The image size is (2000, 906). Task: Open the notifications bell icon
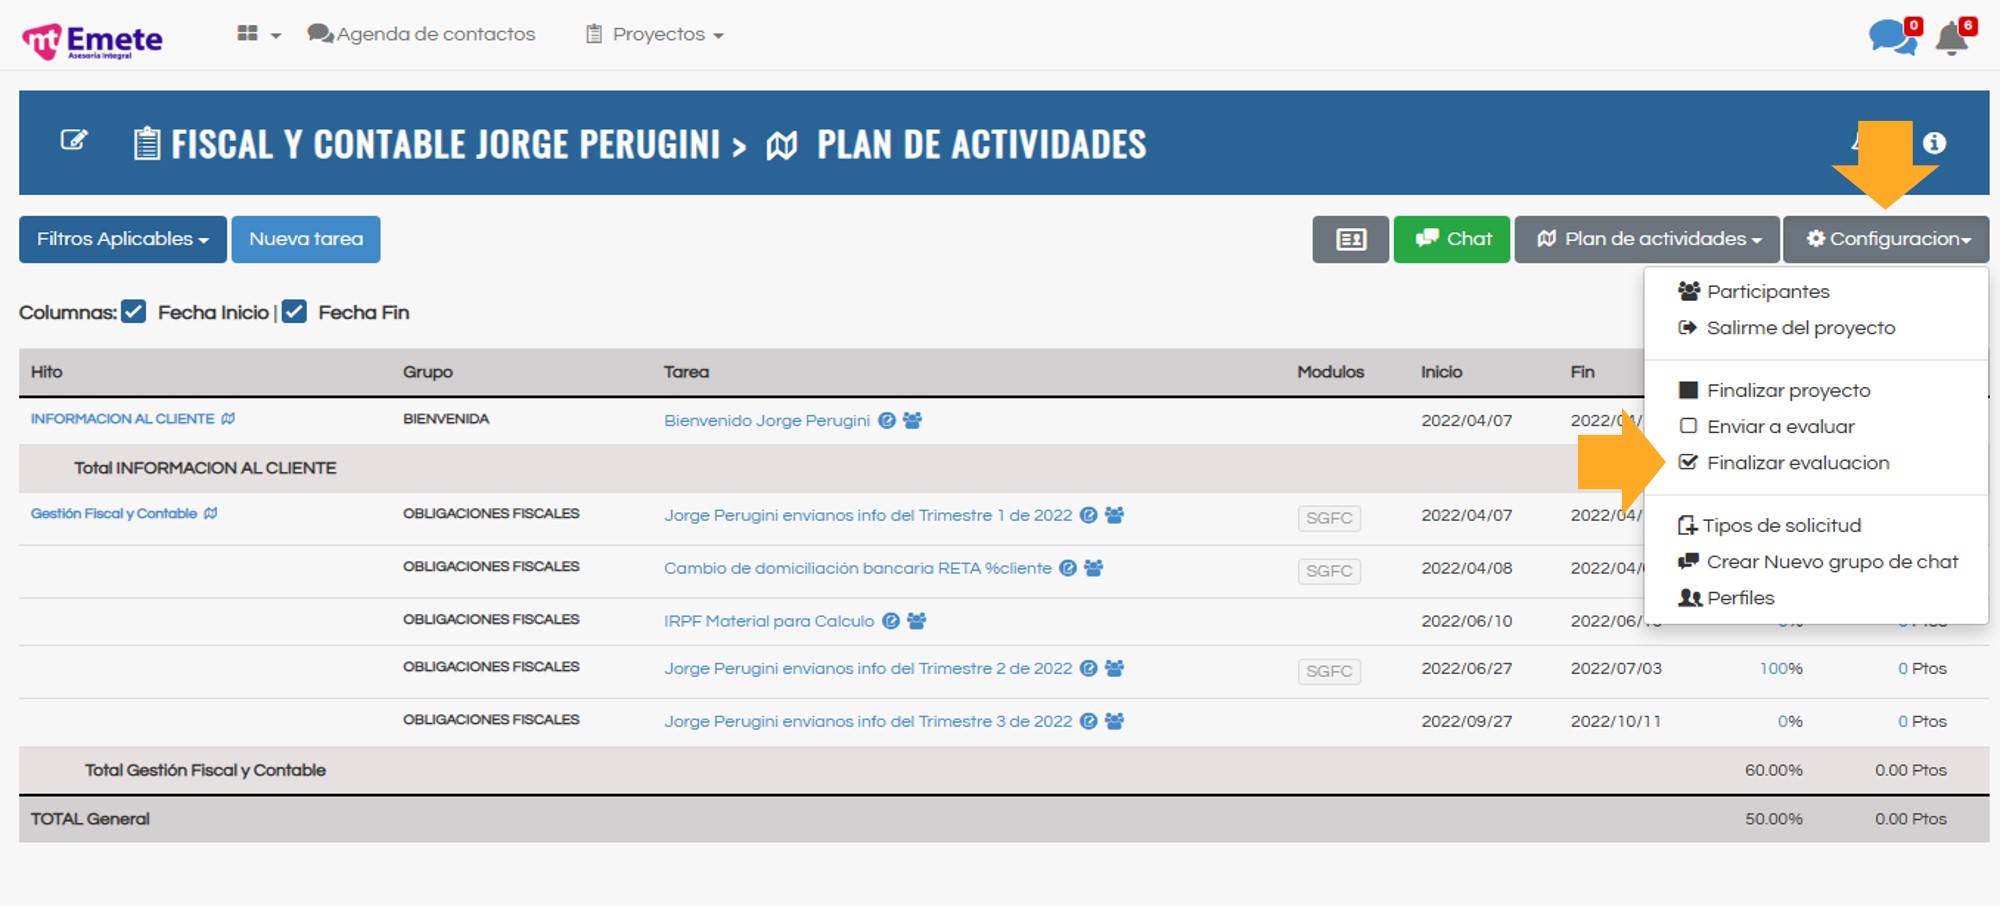tap(1952, 38)
